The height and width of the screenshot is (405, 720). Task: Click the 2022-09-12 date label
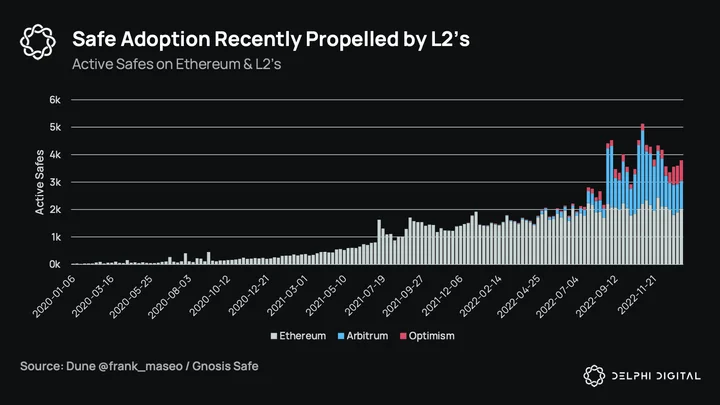(597, 297)
